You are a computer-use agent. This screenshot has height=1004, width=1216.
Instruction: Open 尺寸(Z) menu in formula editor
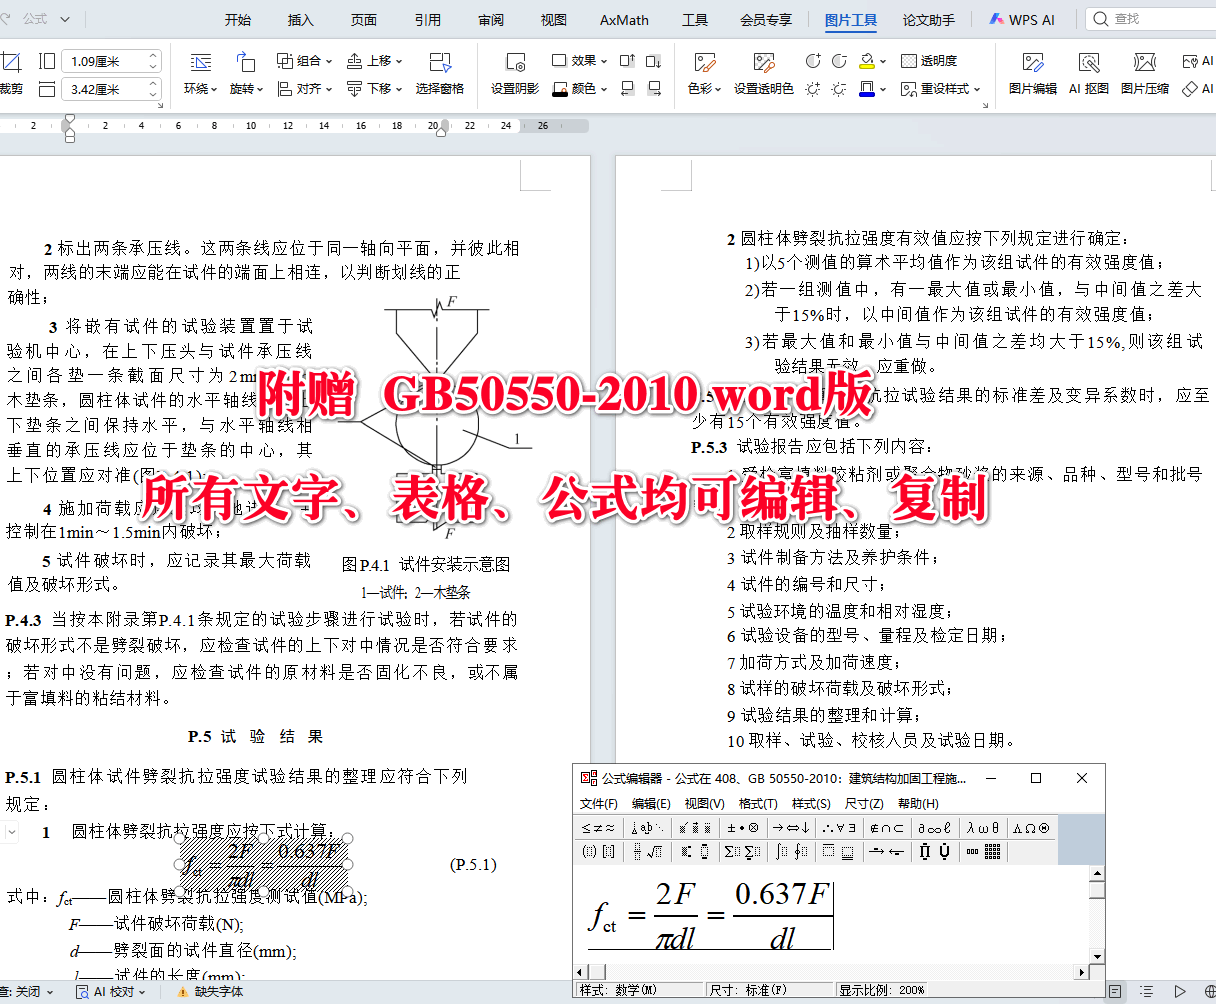click(864, 803)
